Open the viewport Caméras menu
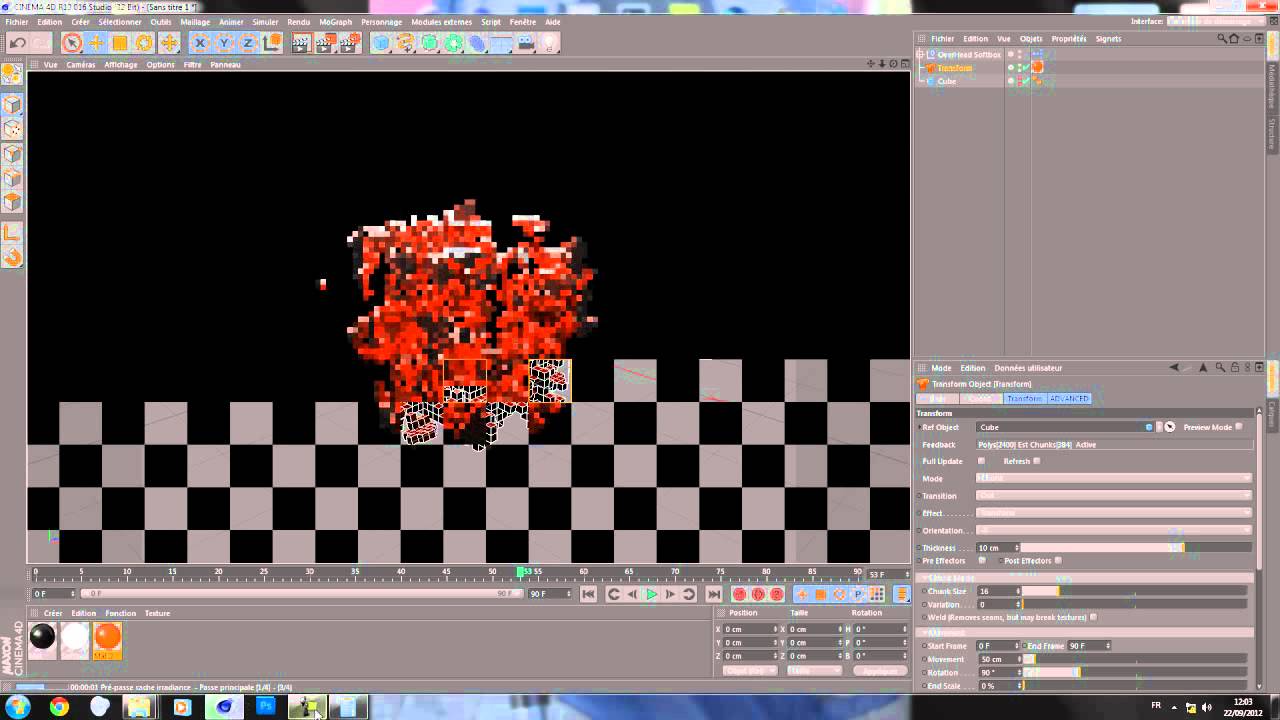The height and width of the screenshot is (720, 1280). point(81,65)
